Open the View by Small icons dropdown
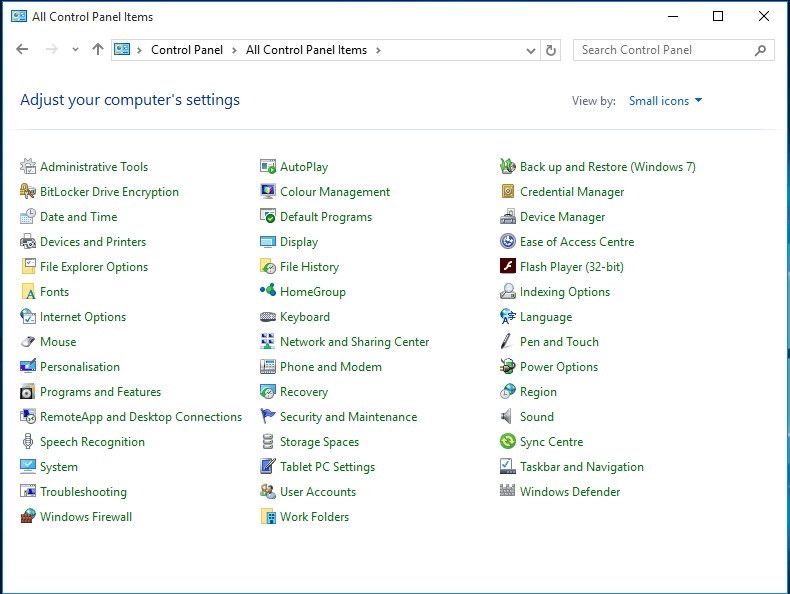 (x=665, y=101)
